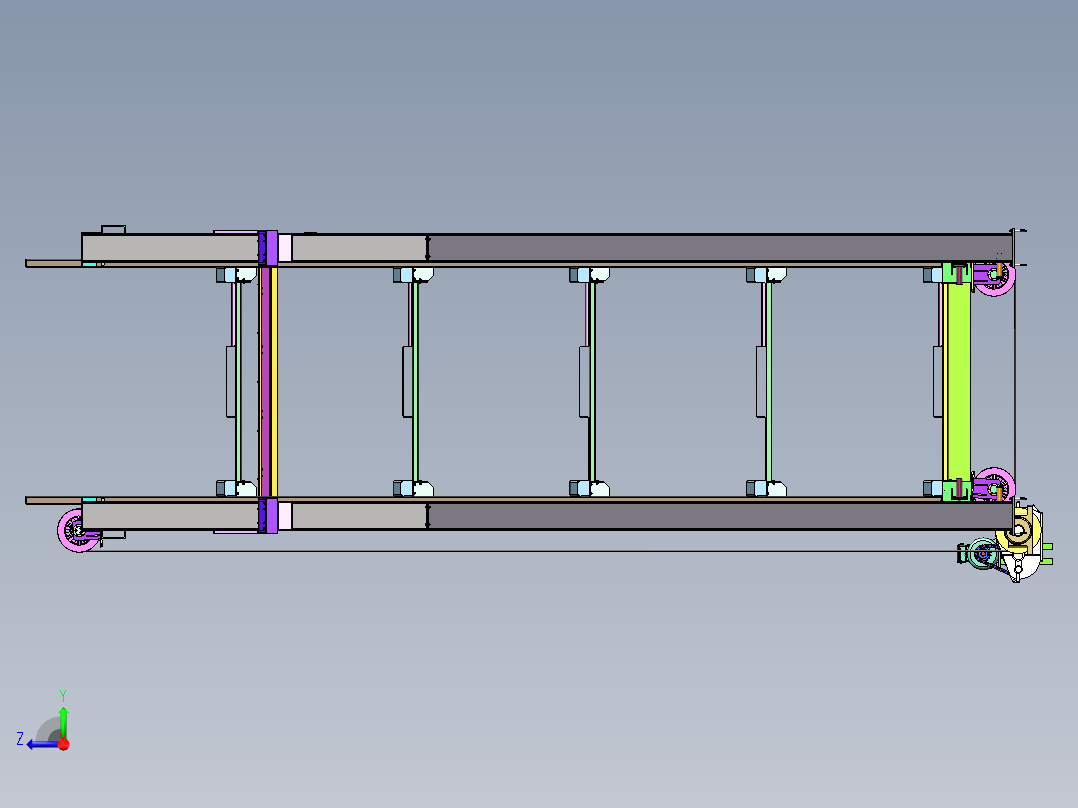Select the lime green cross beam at frame end
The image size is (1078, 808).
coord(958,382)
